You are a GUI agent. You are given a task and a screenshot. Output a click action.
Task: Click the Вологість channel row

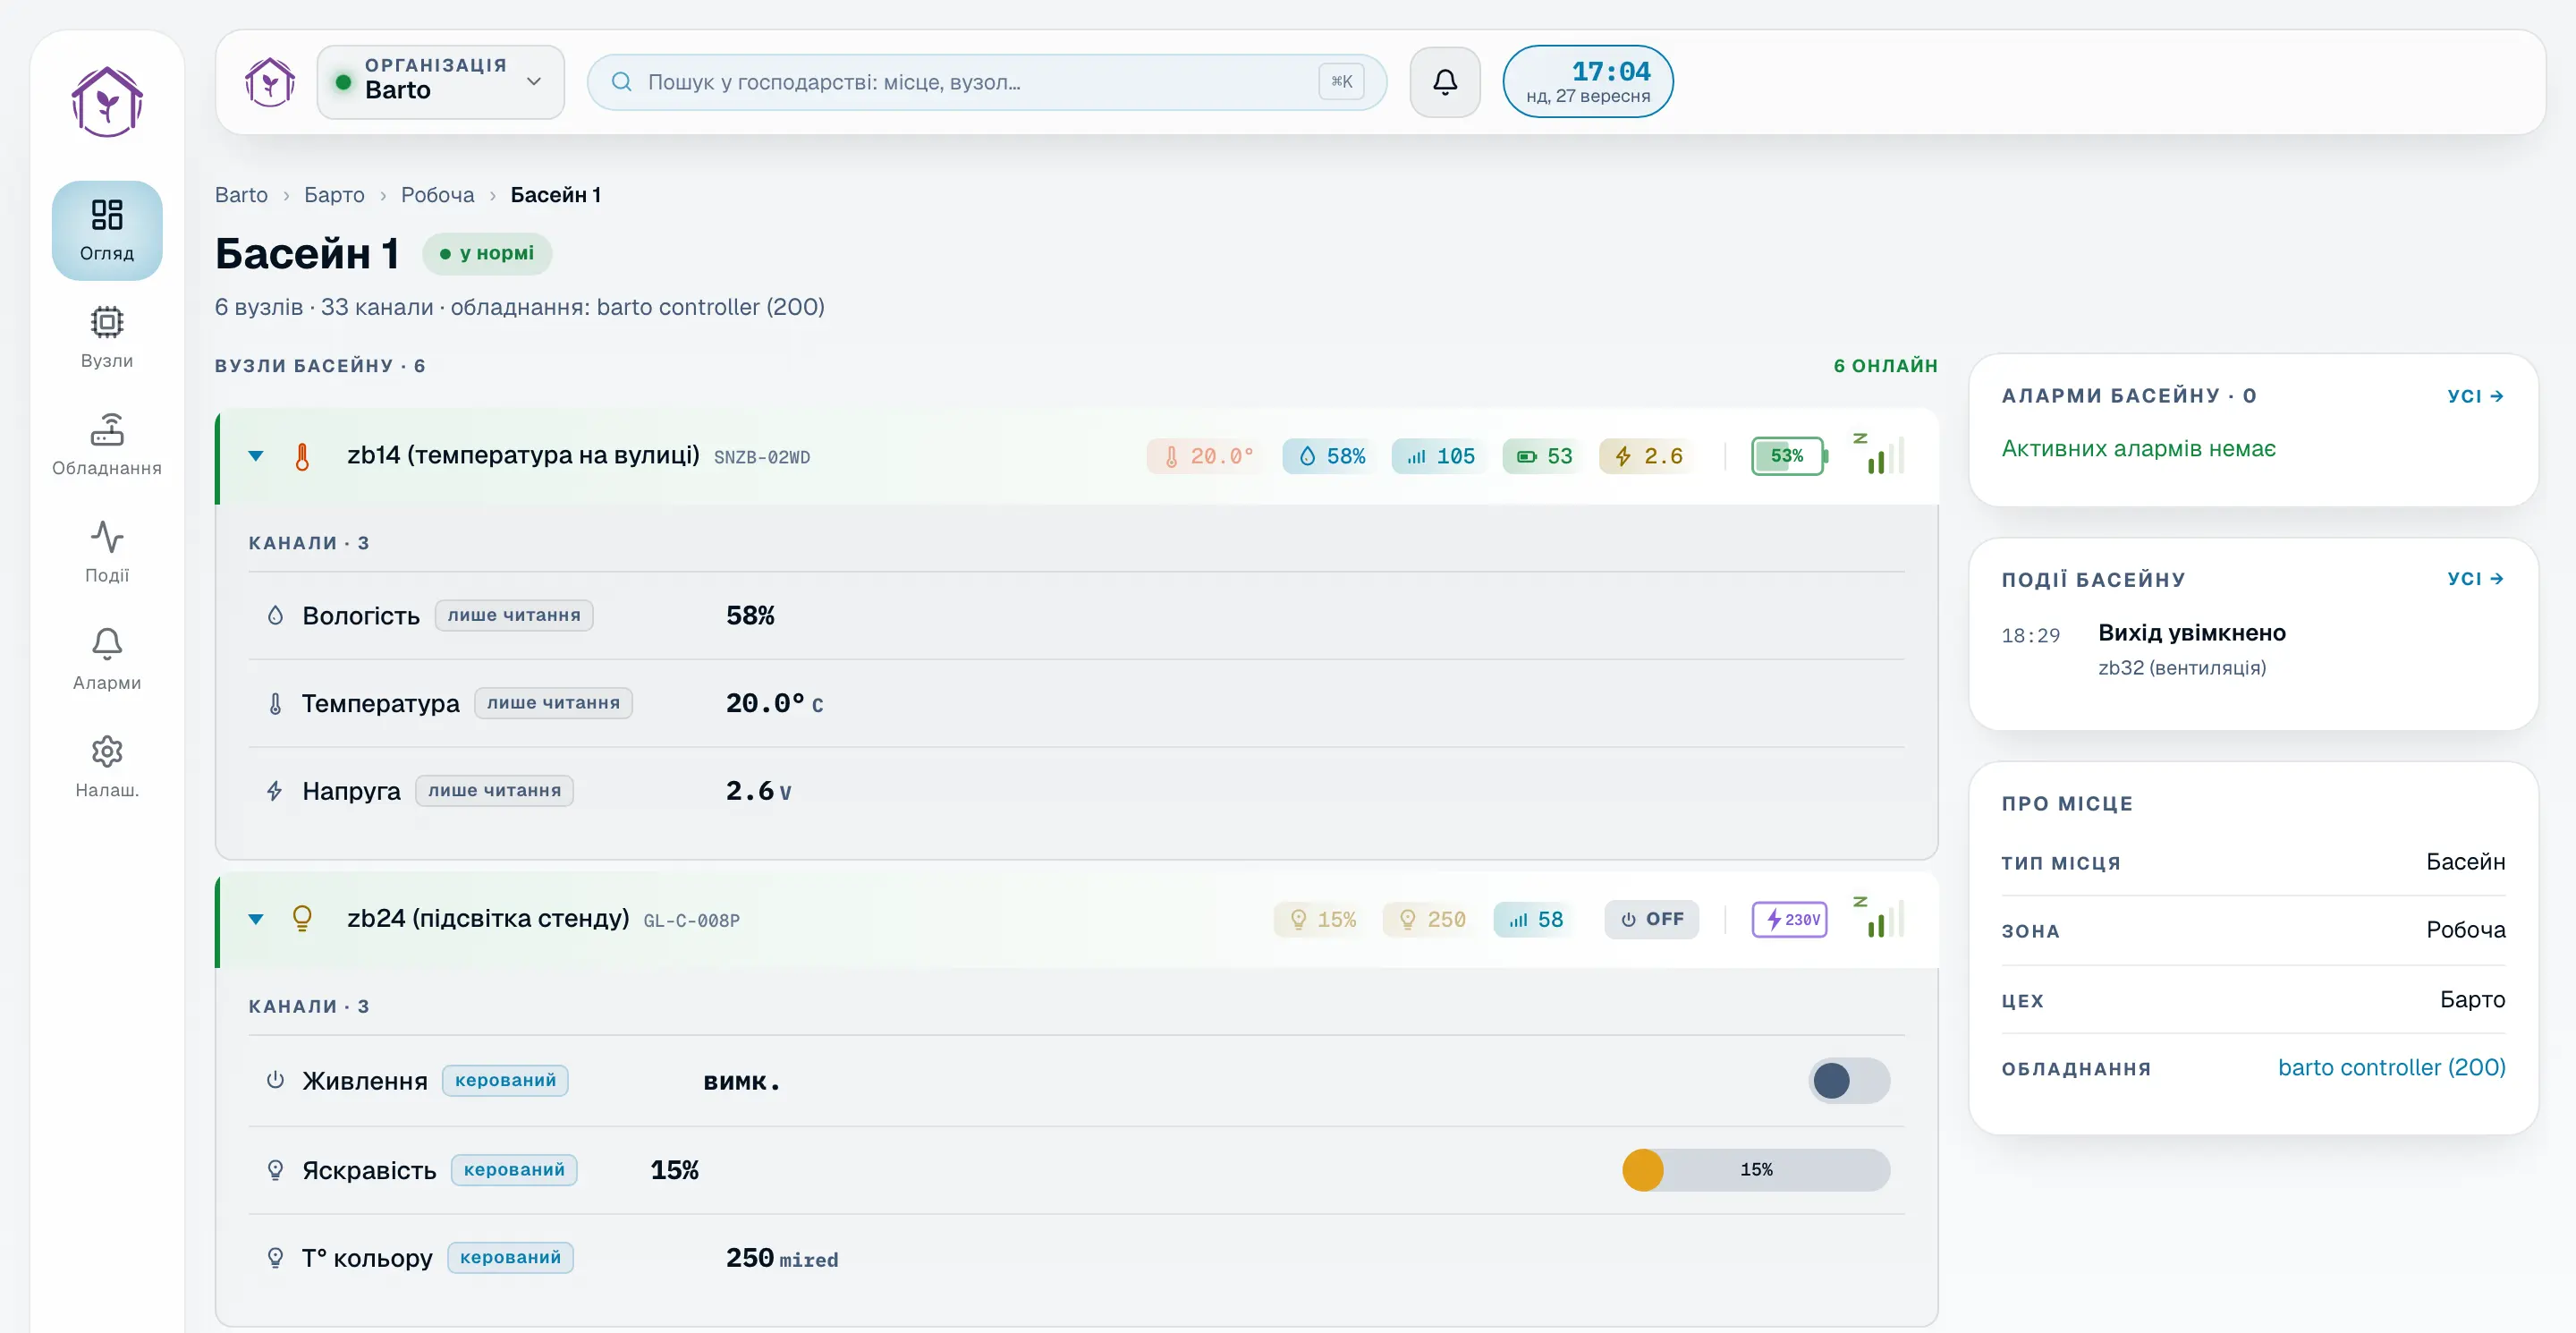tap(1076, 616)
